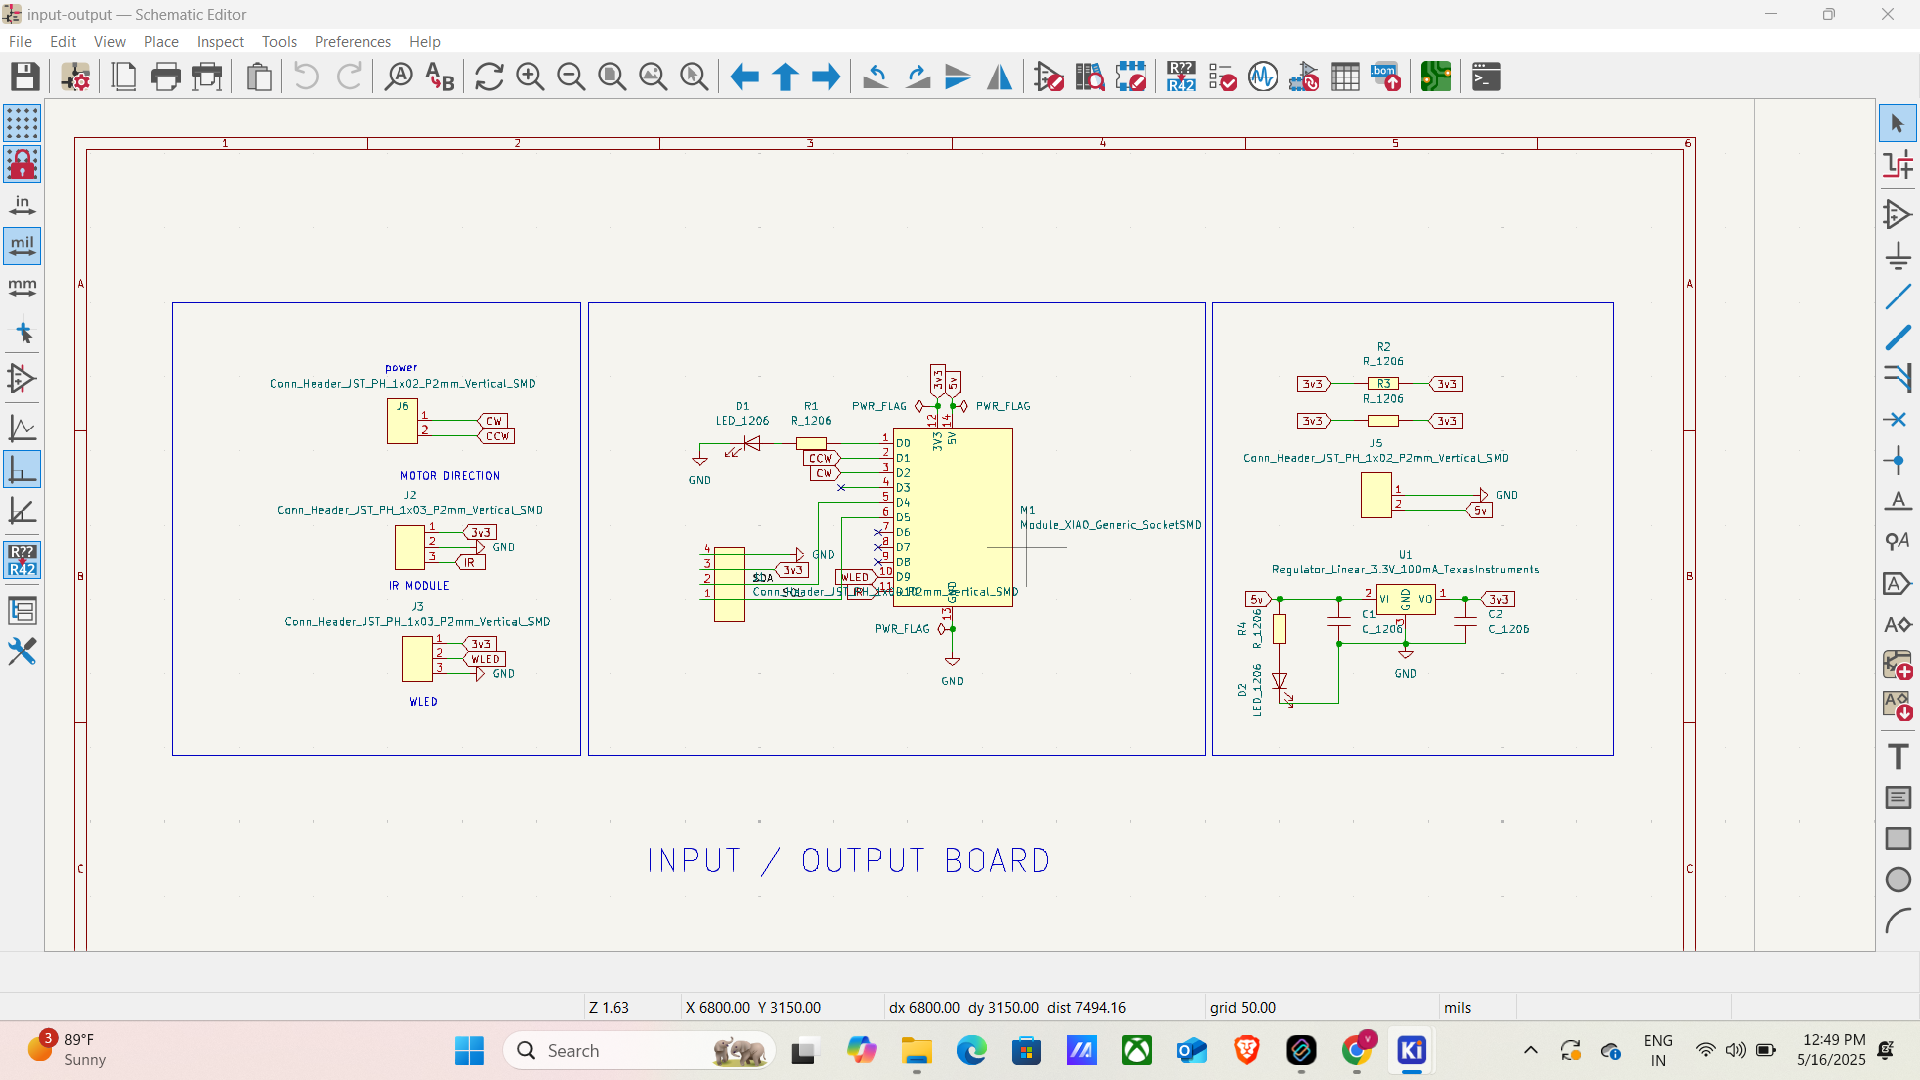Draw a rectangle tool
The height and width of the screenshot is (1080, 1920).
pyautogui.click(x=1898, y=839)
